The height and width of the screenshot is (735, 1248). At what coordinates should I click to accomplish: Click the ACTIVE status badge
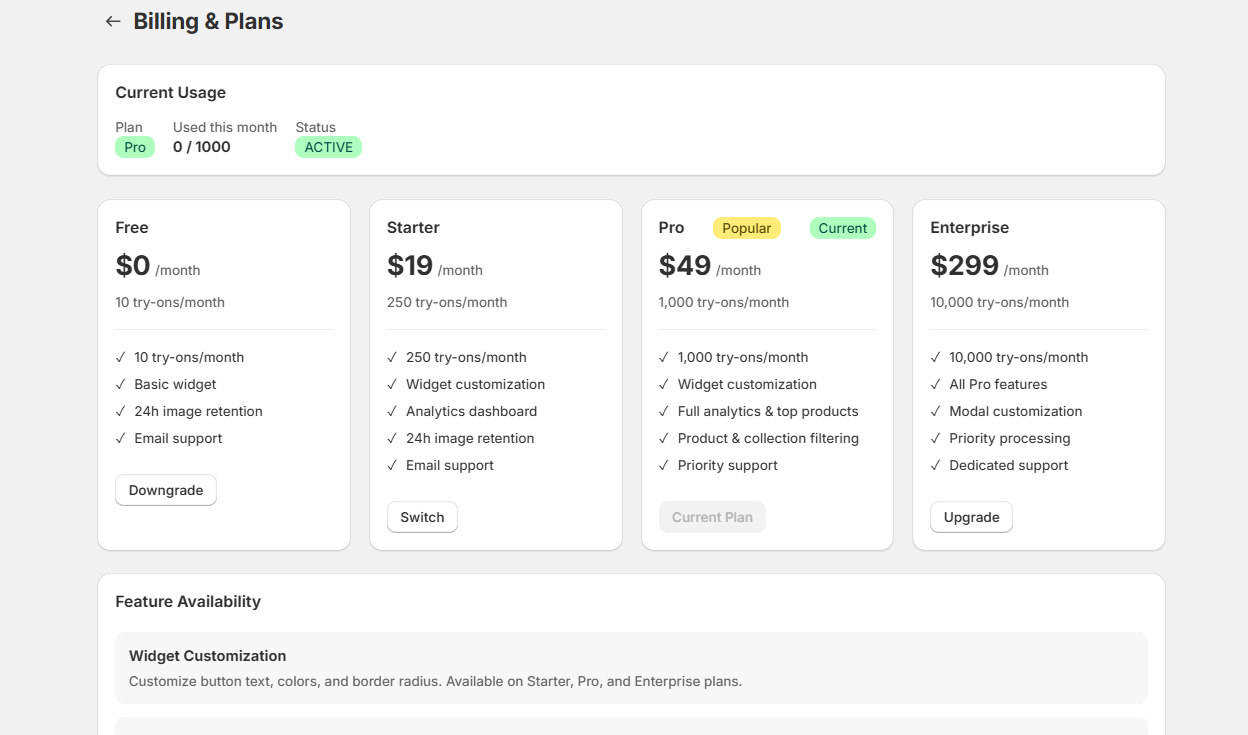click(x=328, y=146)
